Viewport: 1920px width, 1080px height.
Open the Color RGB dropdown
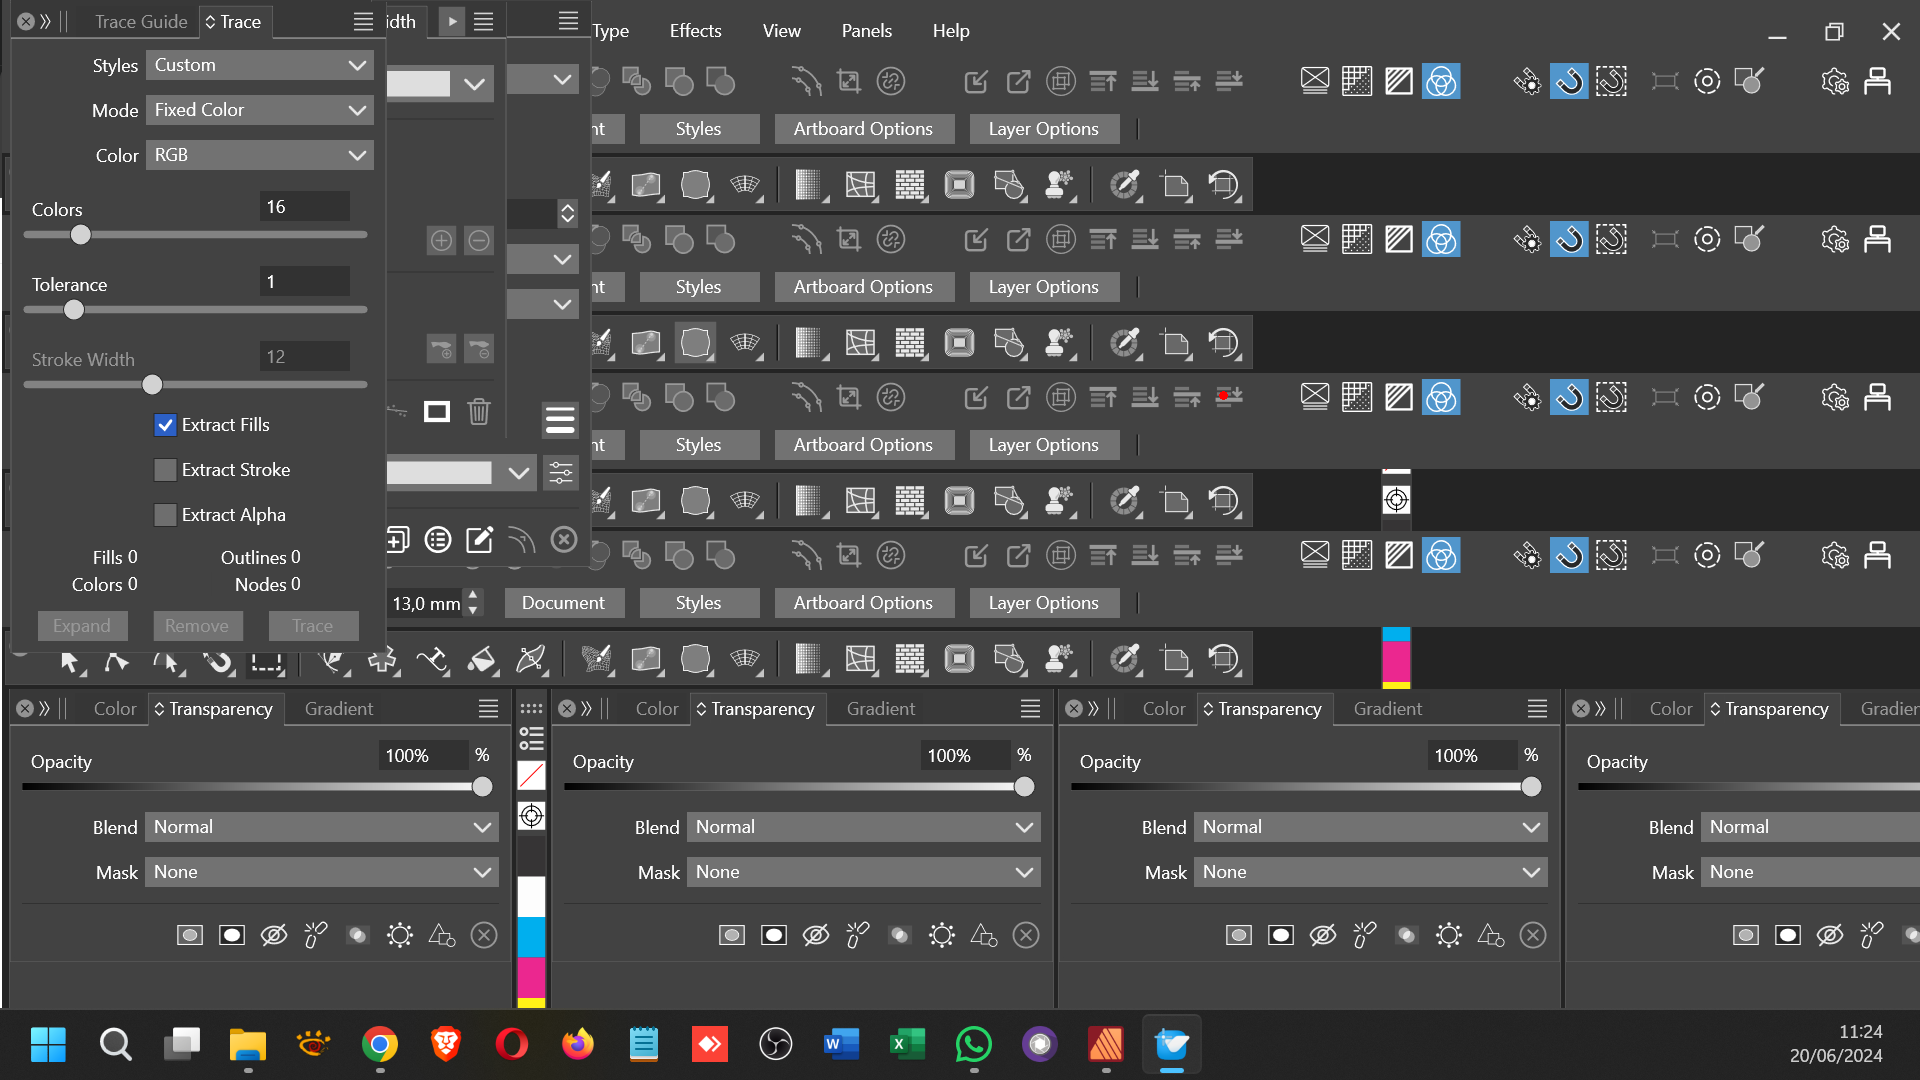[x=259, y=155]
